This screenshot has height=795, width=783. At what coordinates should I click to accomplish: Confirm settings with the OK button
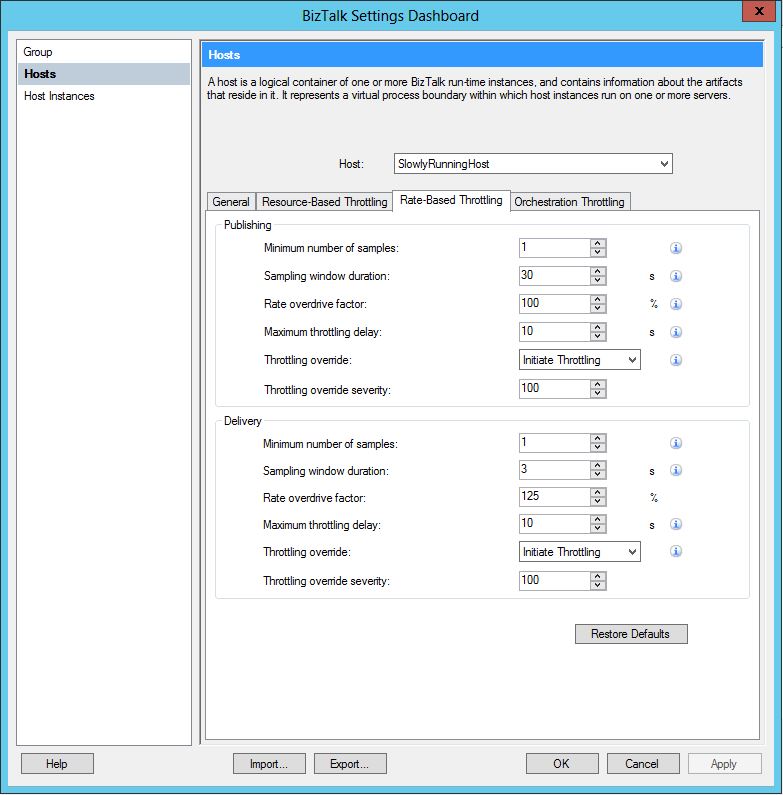tap(562, 764)
